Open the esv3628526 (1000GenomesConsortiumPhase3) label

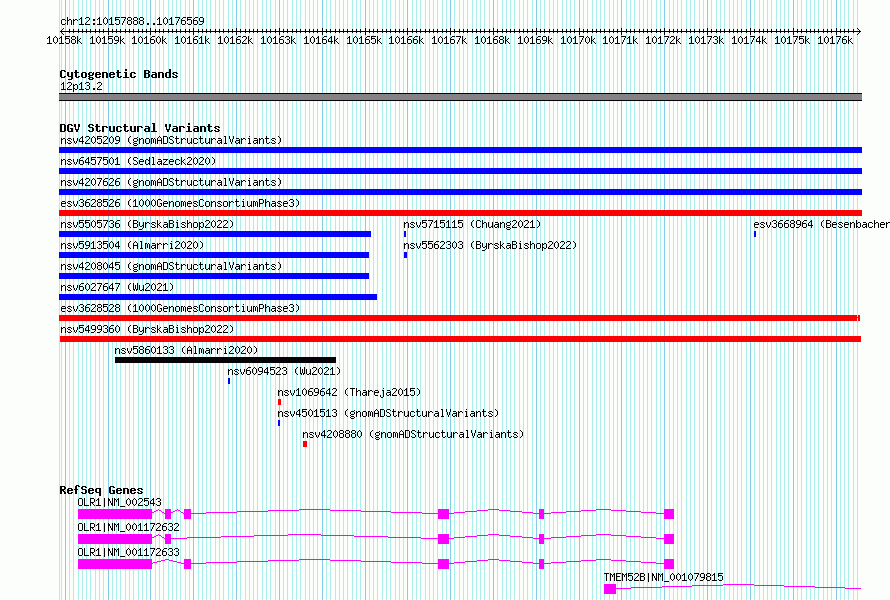180,203
